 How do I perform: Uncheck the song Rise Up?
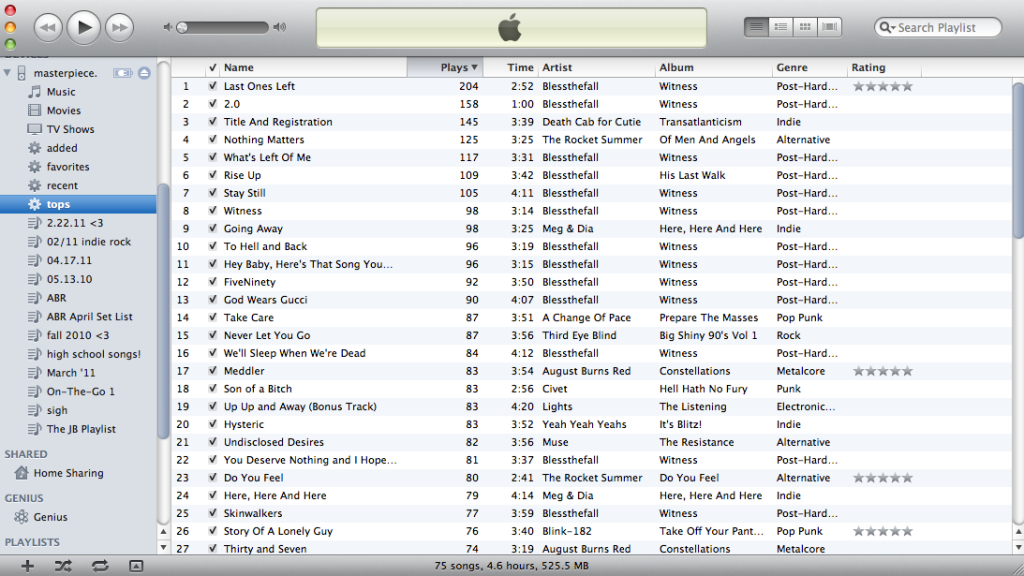(212, 175)
